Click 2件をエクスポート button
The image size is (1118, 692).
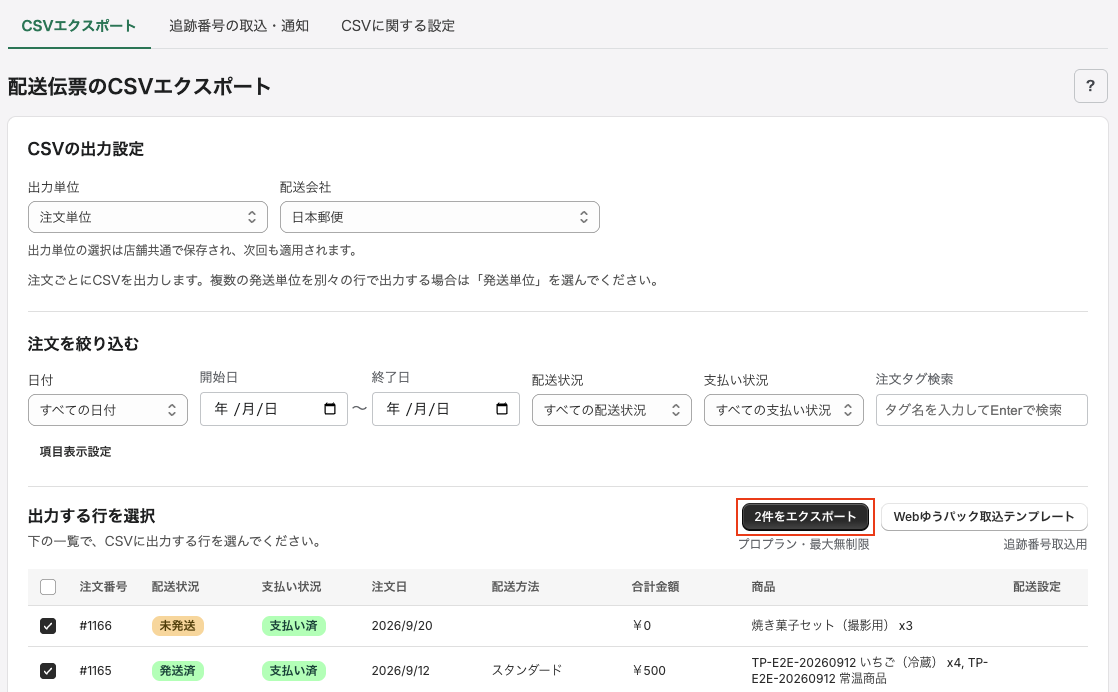805,517
